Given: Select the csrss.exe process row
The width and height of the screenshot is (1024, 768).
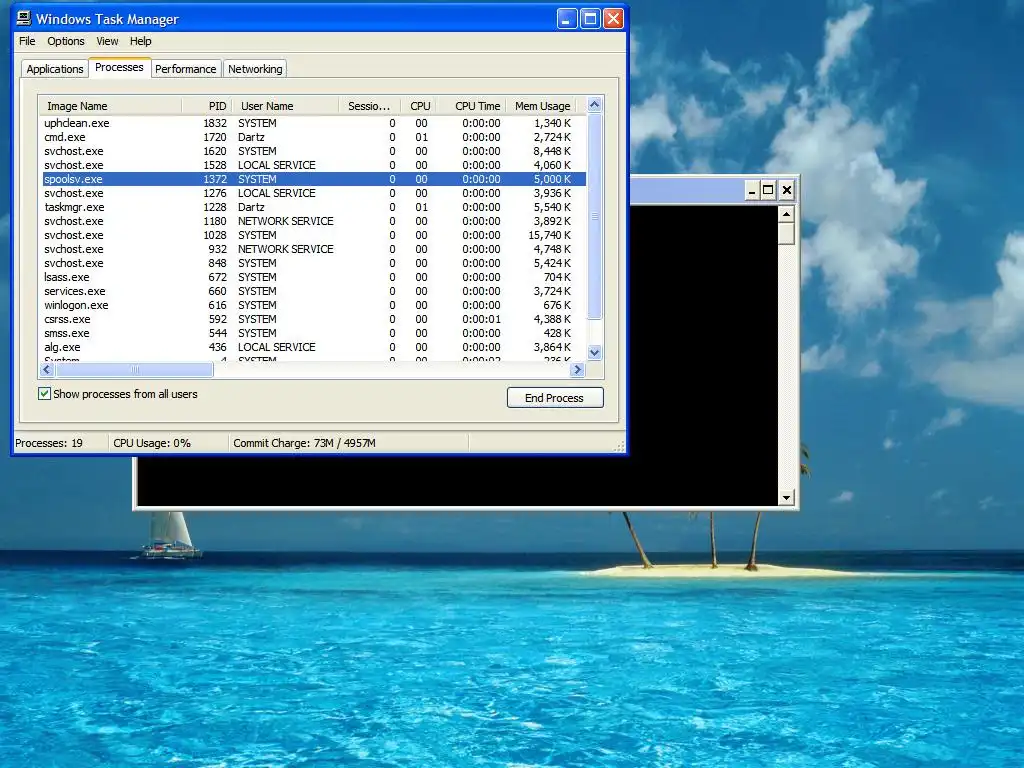Looking at the screenshot, I should pyautogui.click(x=313, y=319).
